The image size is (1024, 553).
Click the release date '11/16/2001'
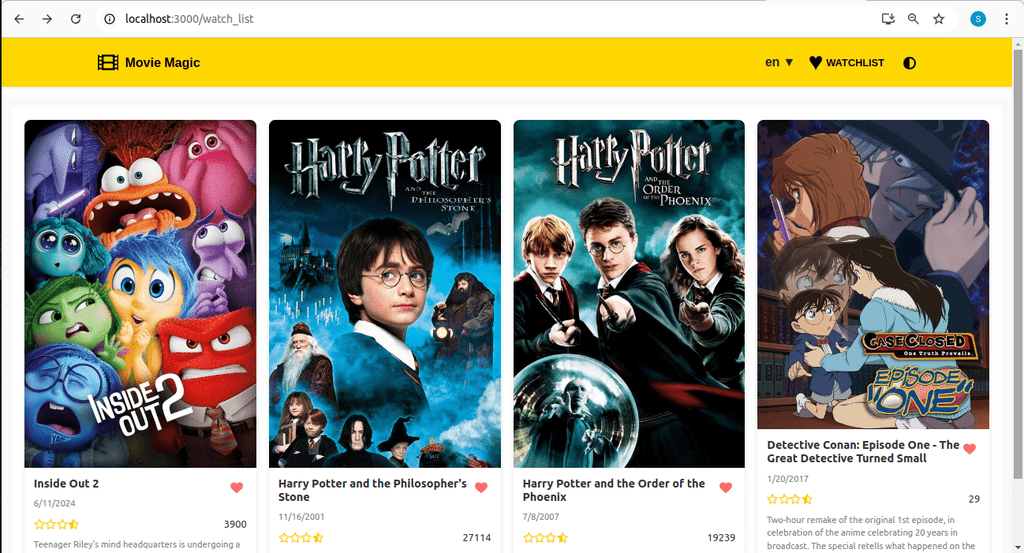point(302,517)
